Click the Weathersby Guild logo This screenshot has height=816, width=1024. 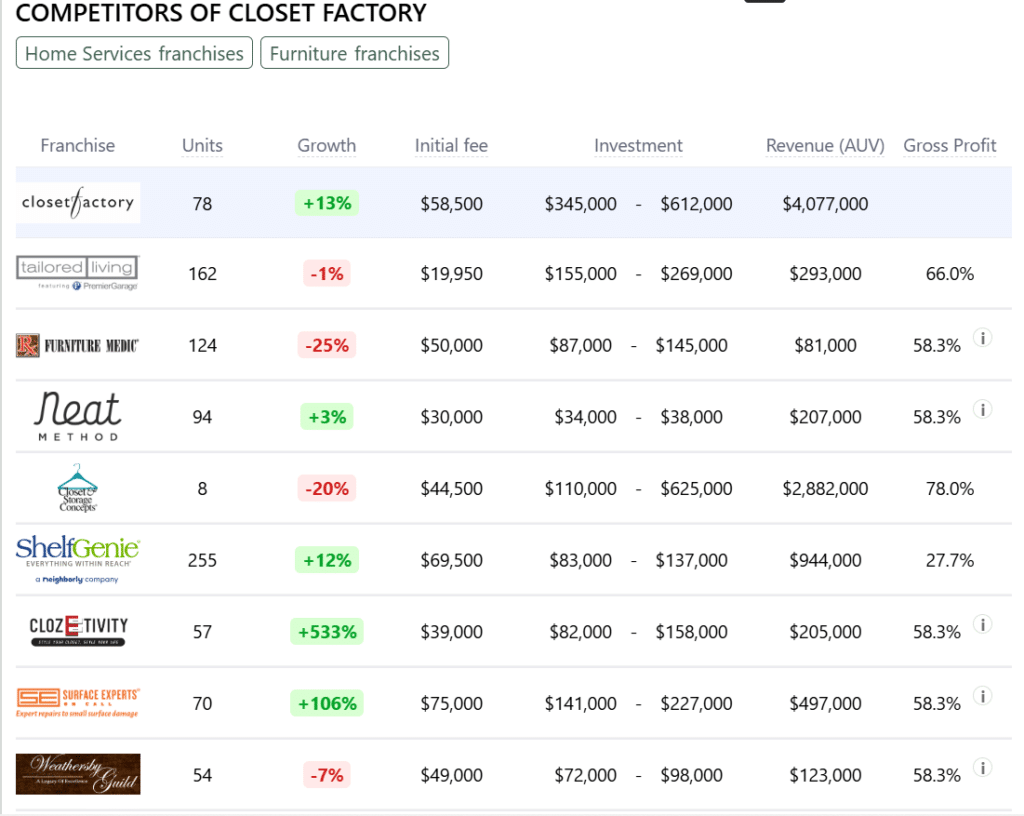pos(78,774)
